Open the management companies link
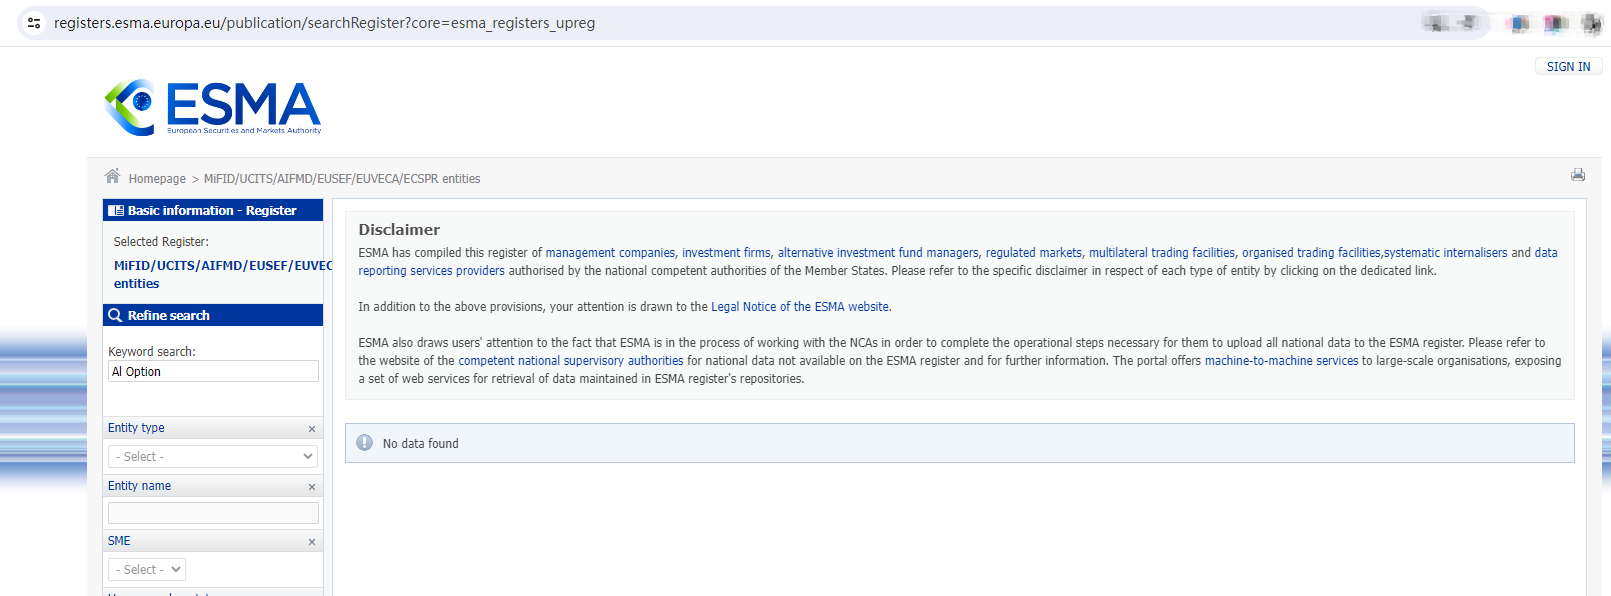The width and height of the screenshot is (1611, 596). pyautogui.click(x=610, y=253)
